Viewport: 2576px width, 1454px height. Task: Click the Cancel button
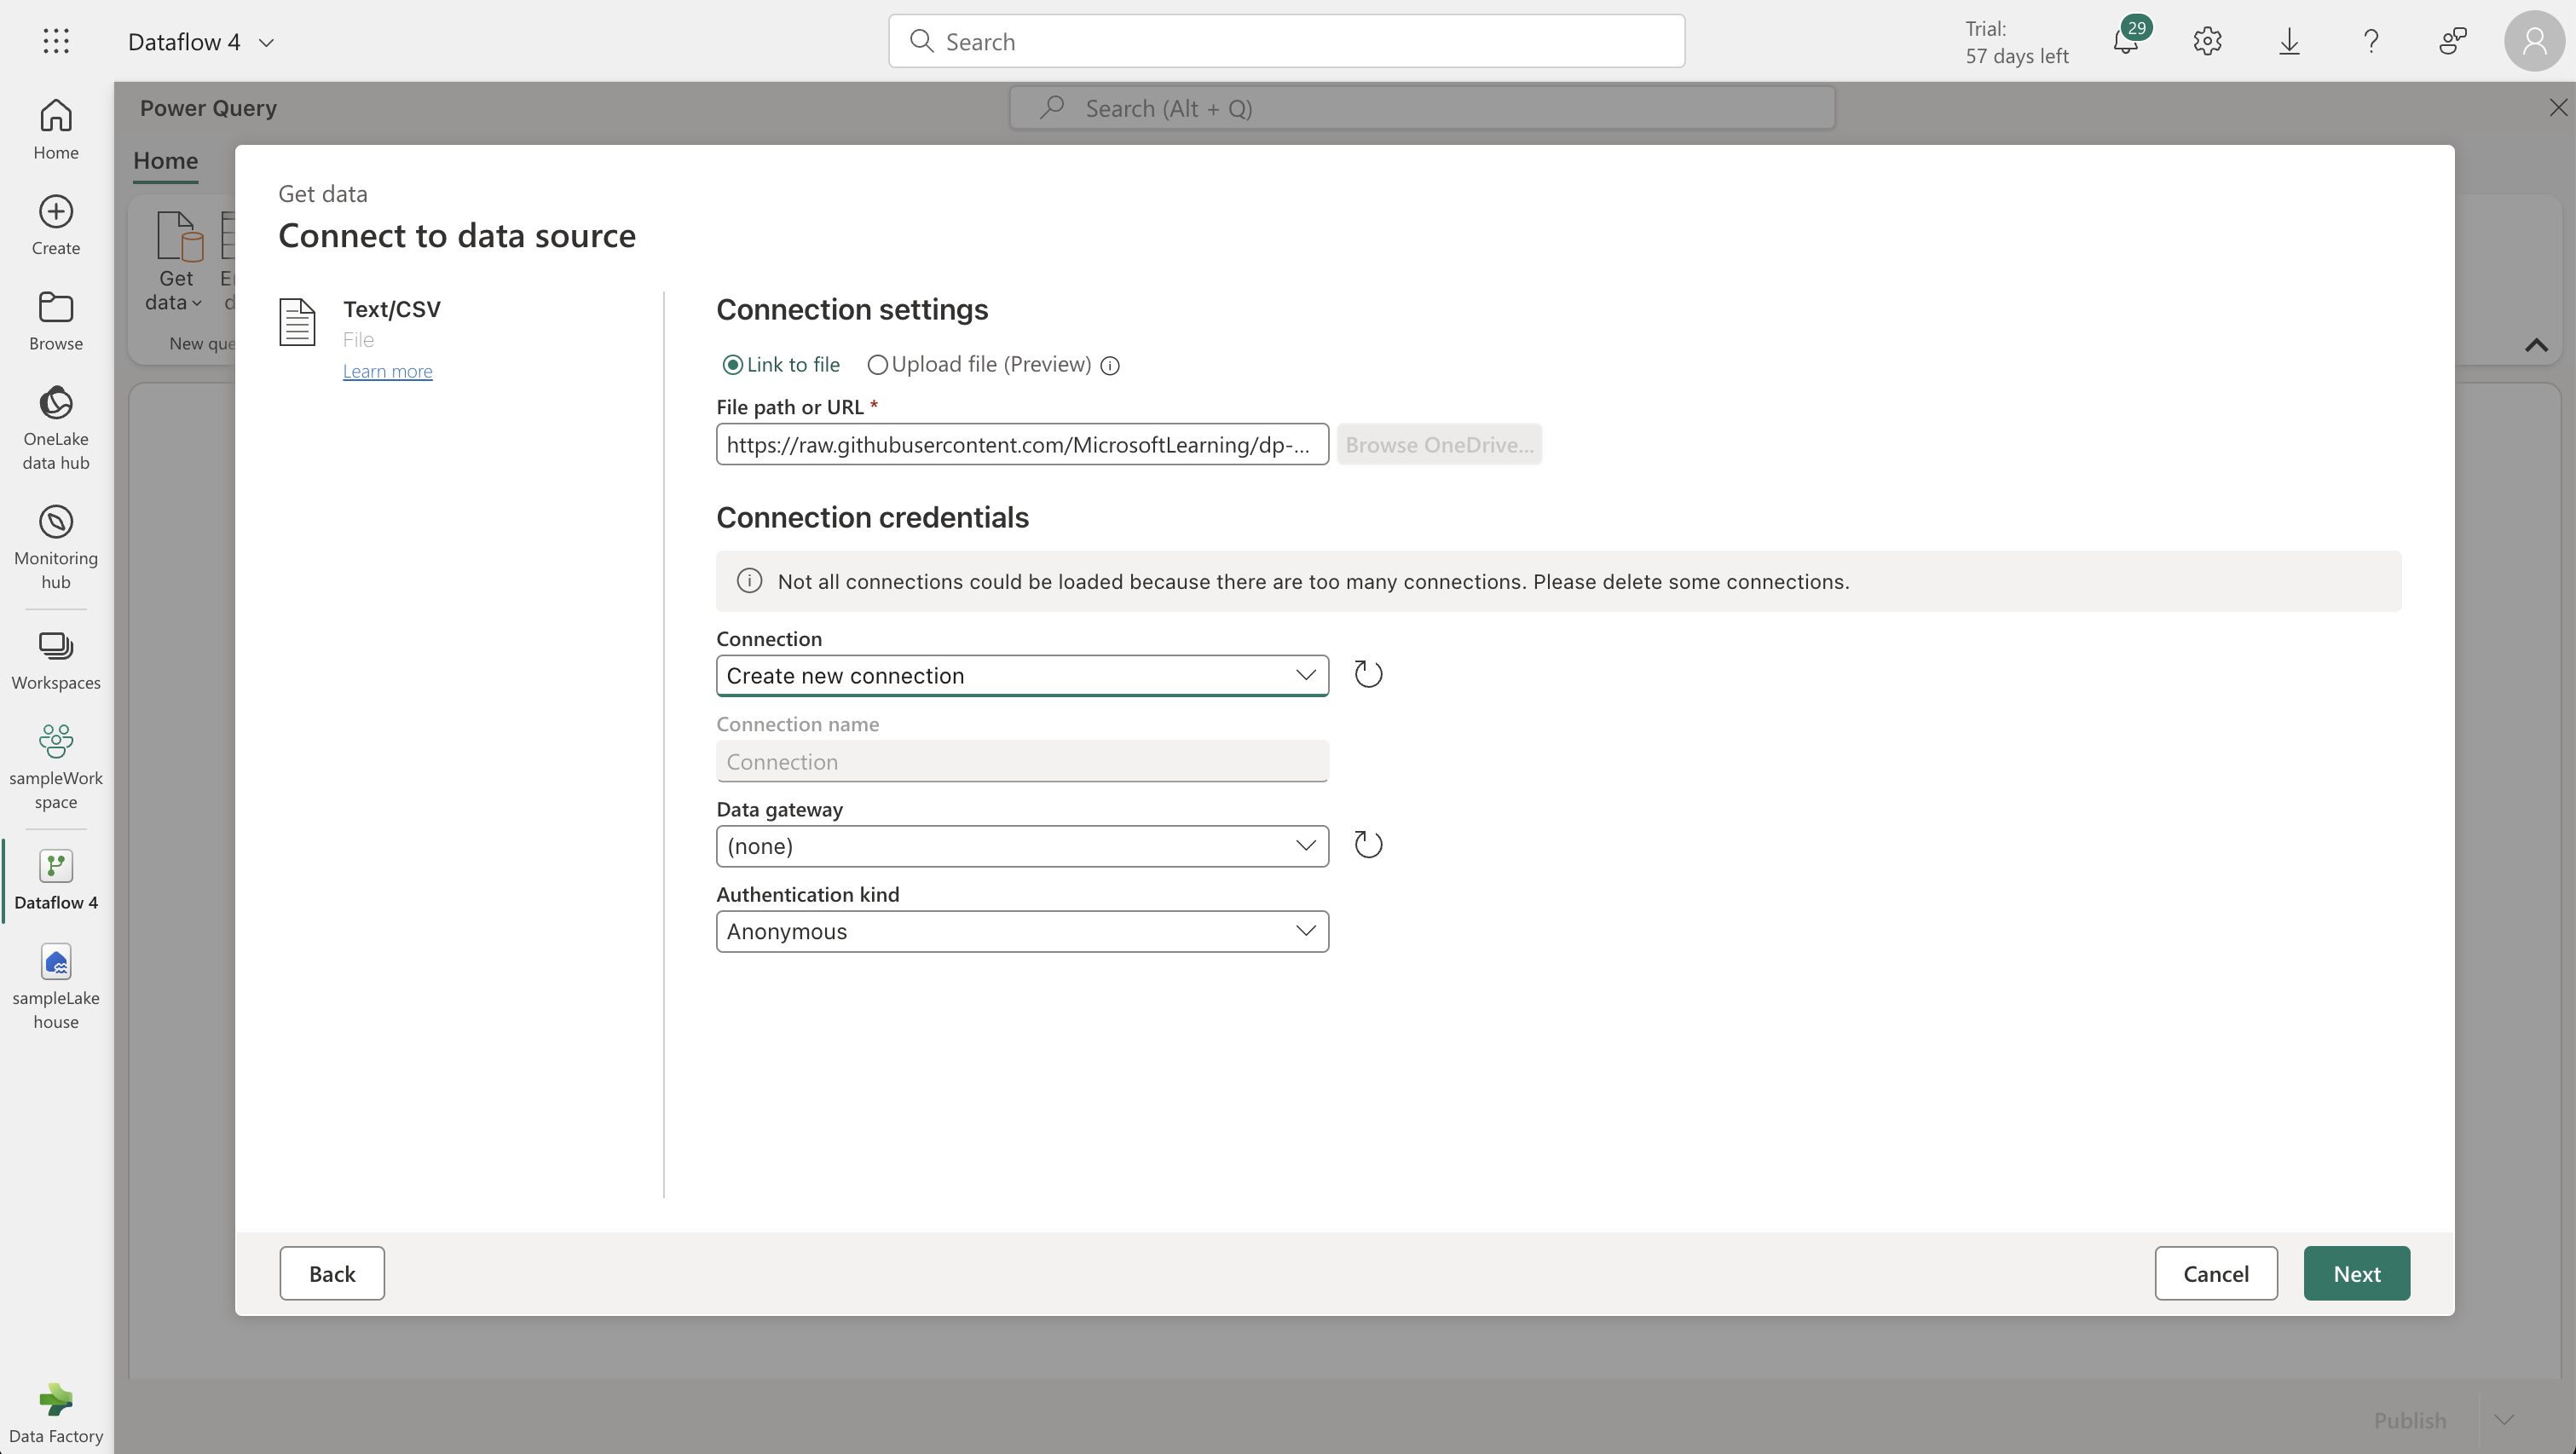pyautogui.click(x=2216, y=1273)
